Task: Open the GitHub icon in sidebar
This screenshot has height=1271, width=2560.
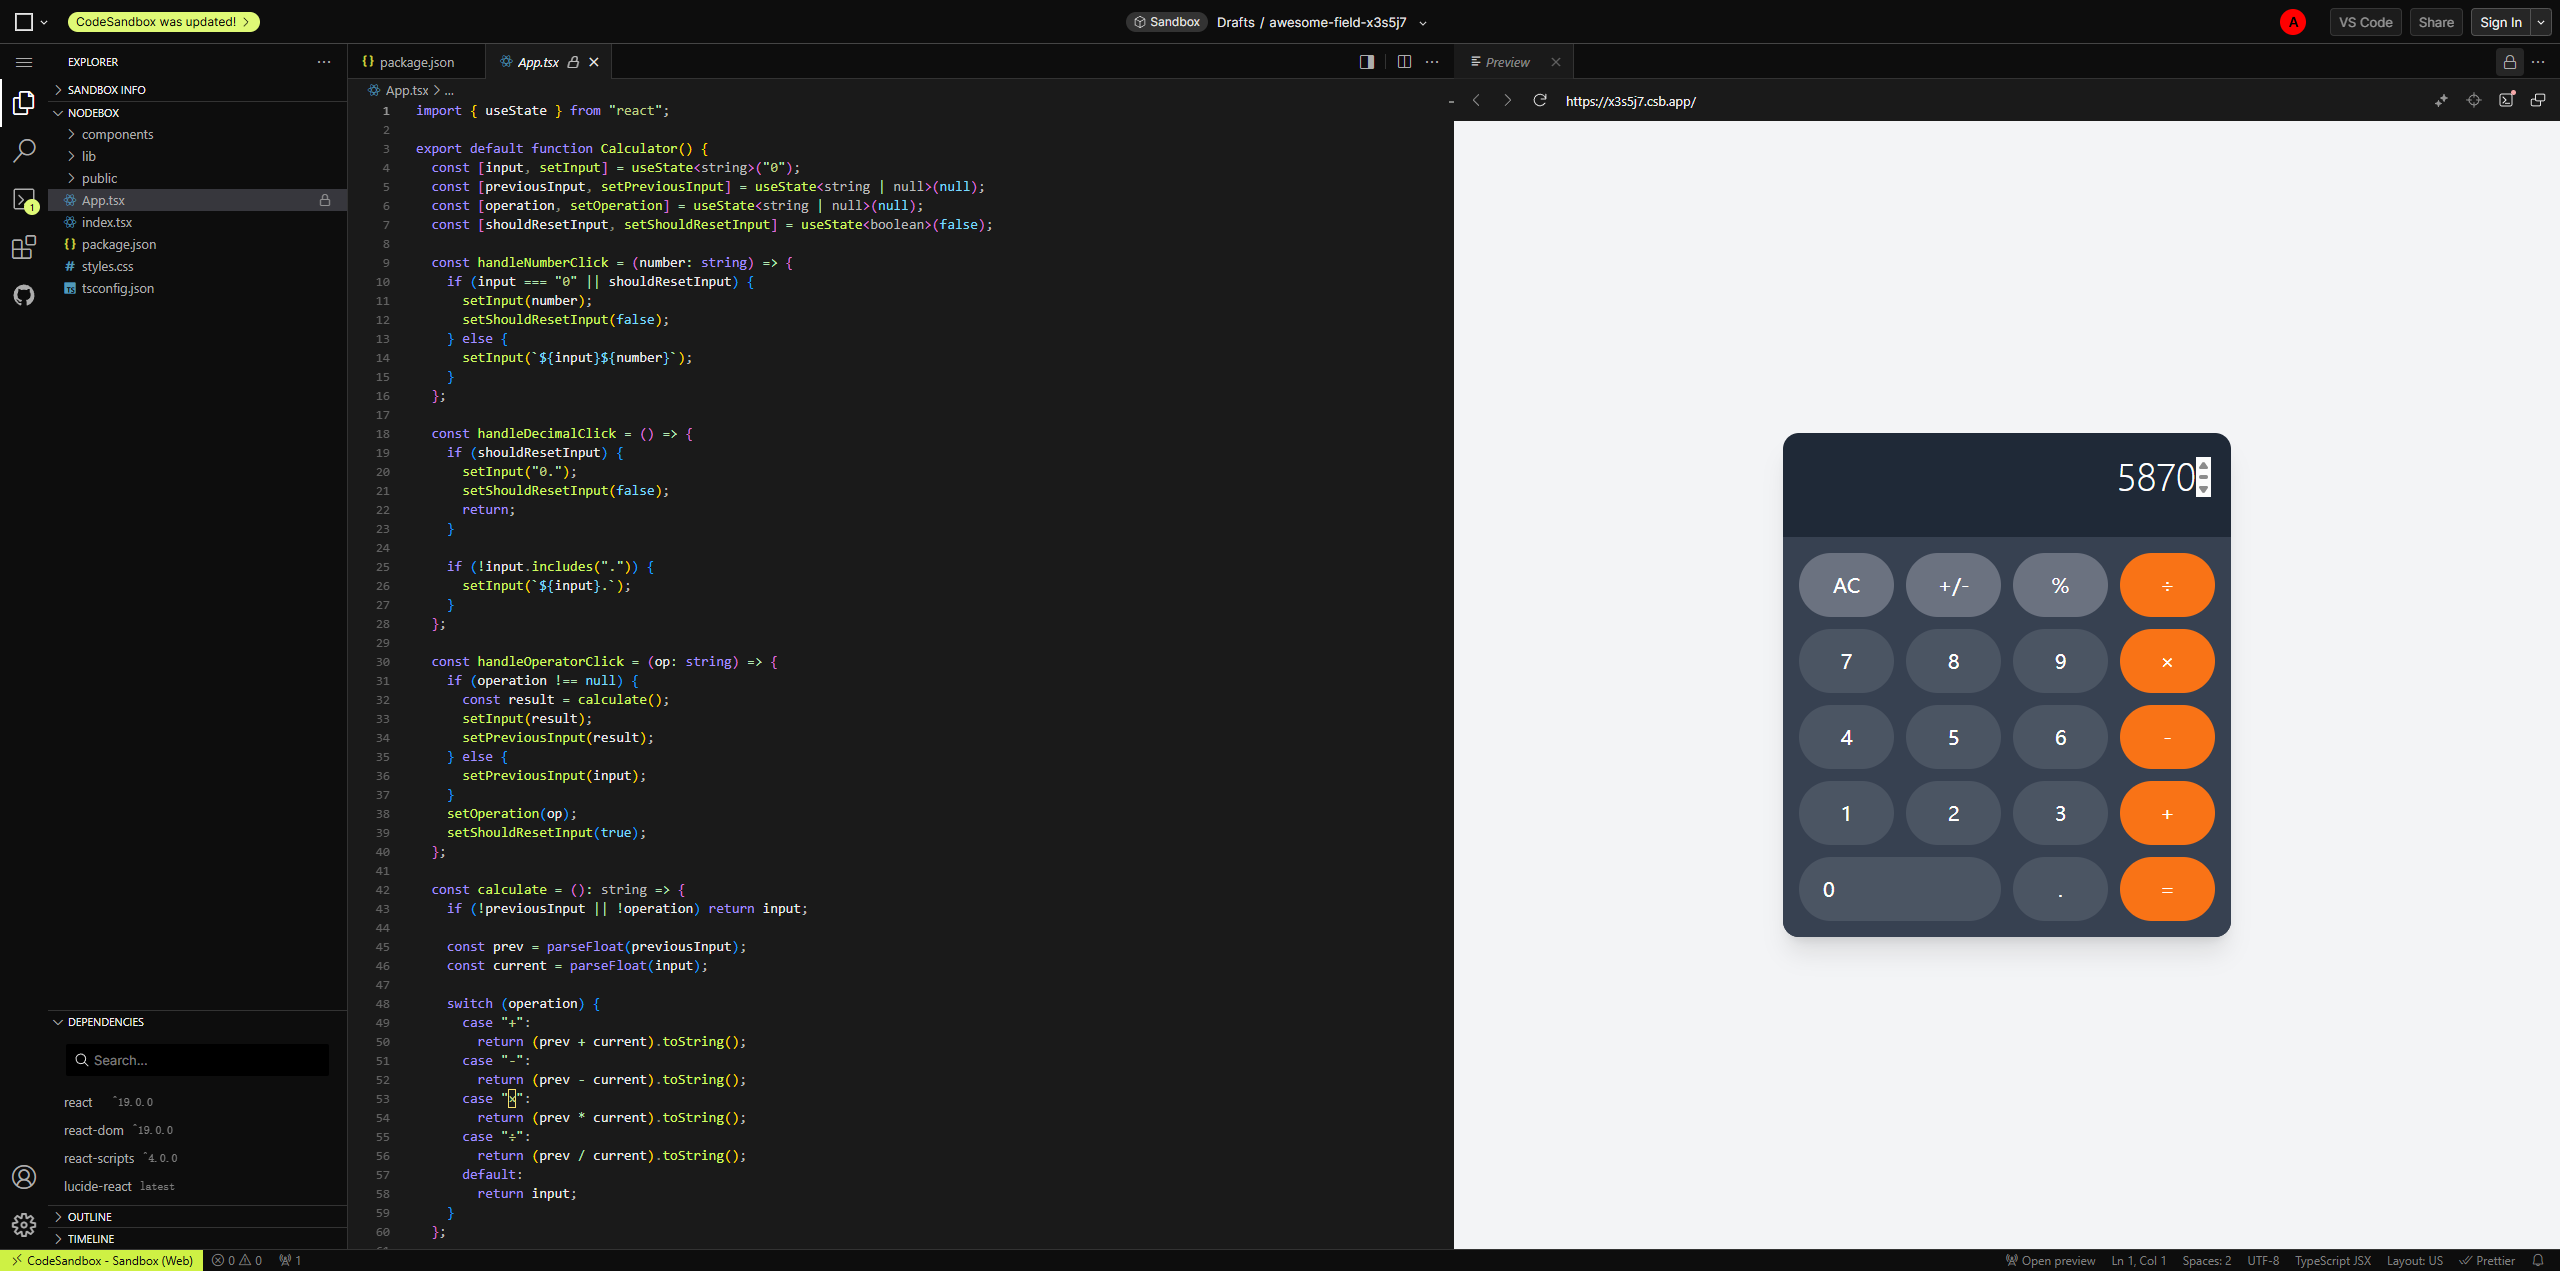Action: 24,295
